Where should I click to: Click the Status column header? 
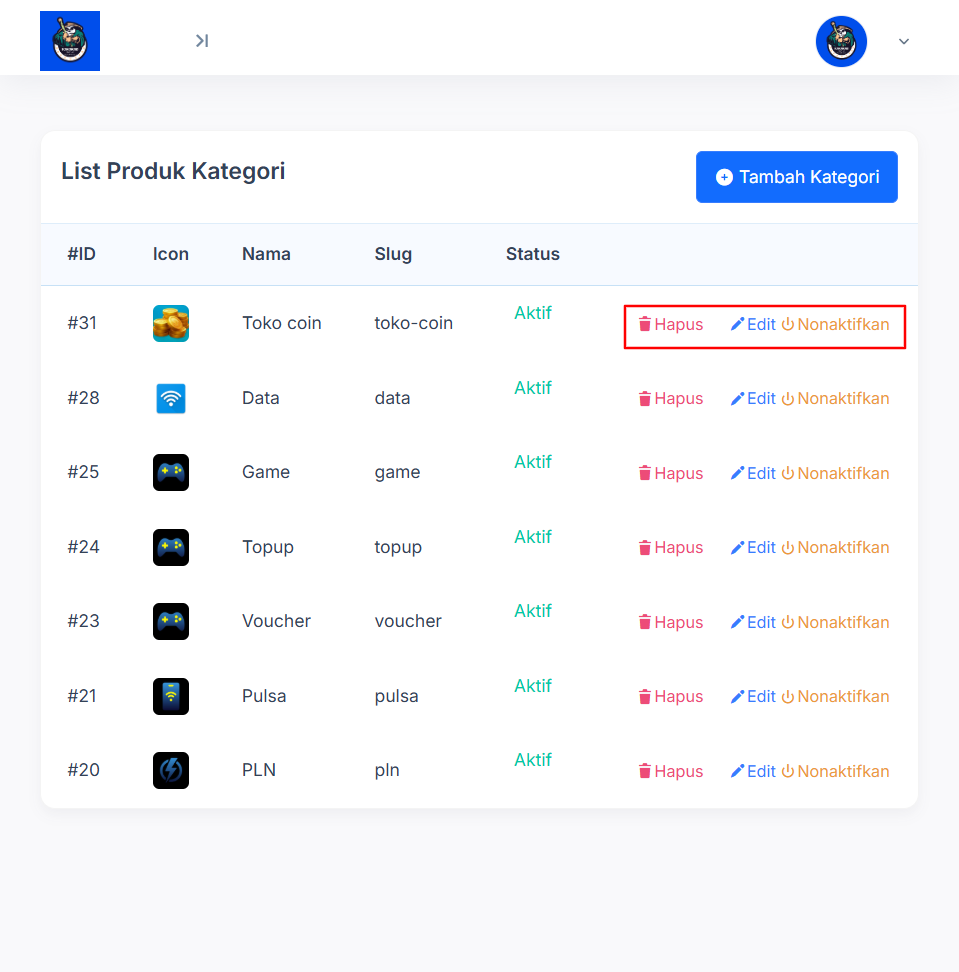[x=533, y=254]
